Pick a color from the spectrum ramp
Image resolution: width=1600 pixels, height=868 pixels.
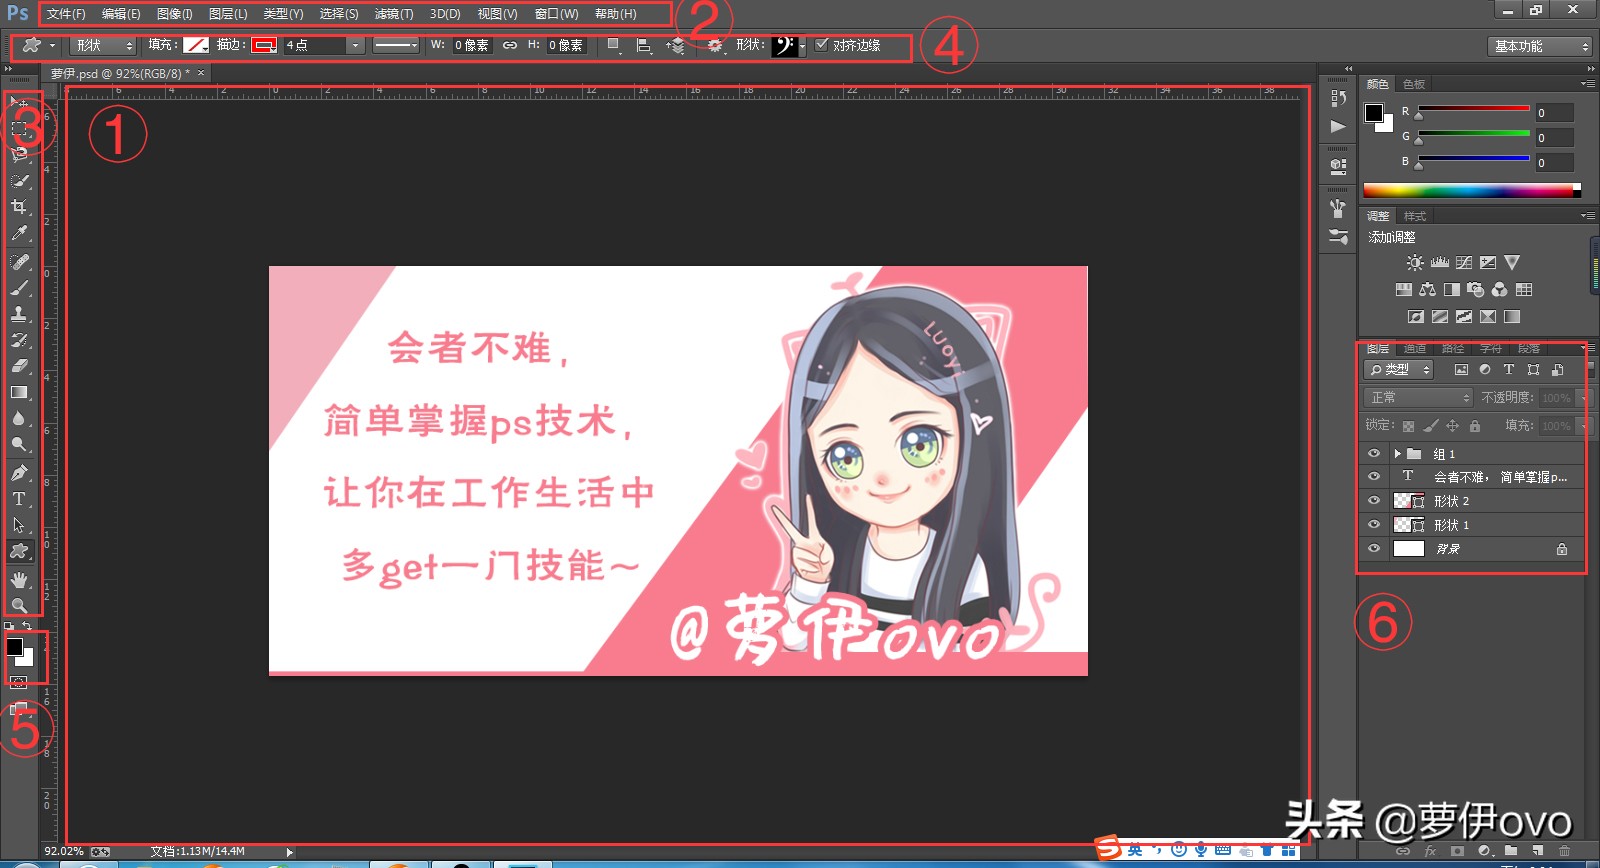1472,190
